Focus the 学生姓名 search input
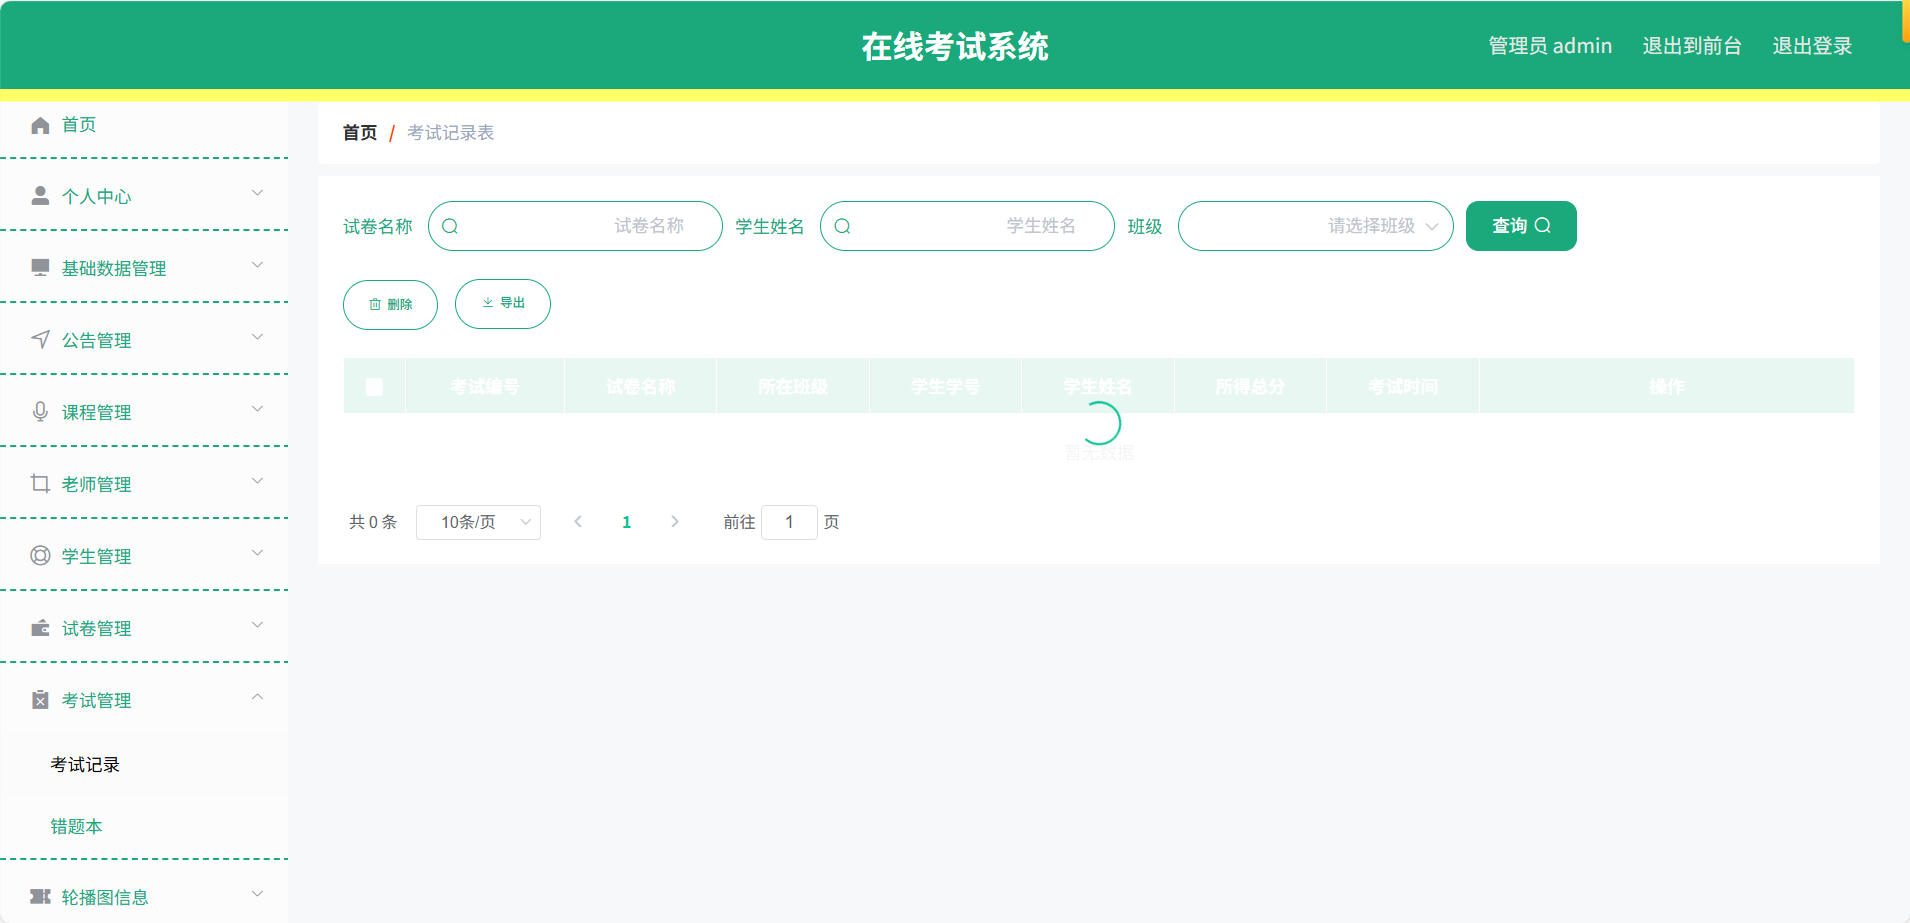The height and width of the screenshot is (923, 1910). tap(967, 226)
